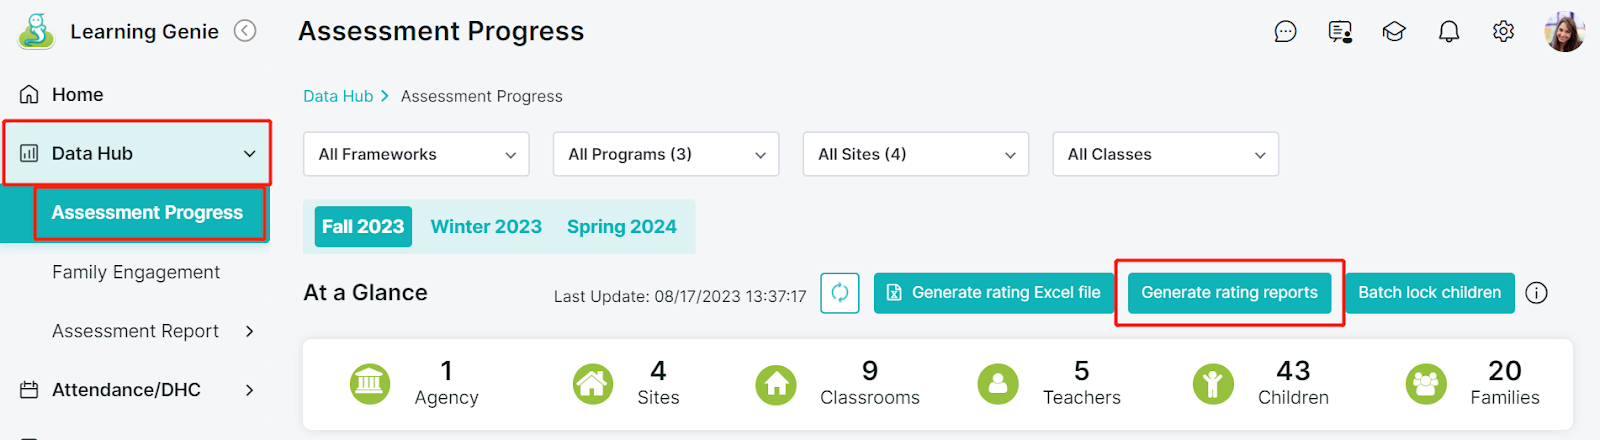This screenshot has width=1600, height=440.
Task: Switch to the Spring 2024 tab
Action: tap(622, 227)
